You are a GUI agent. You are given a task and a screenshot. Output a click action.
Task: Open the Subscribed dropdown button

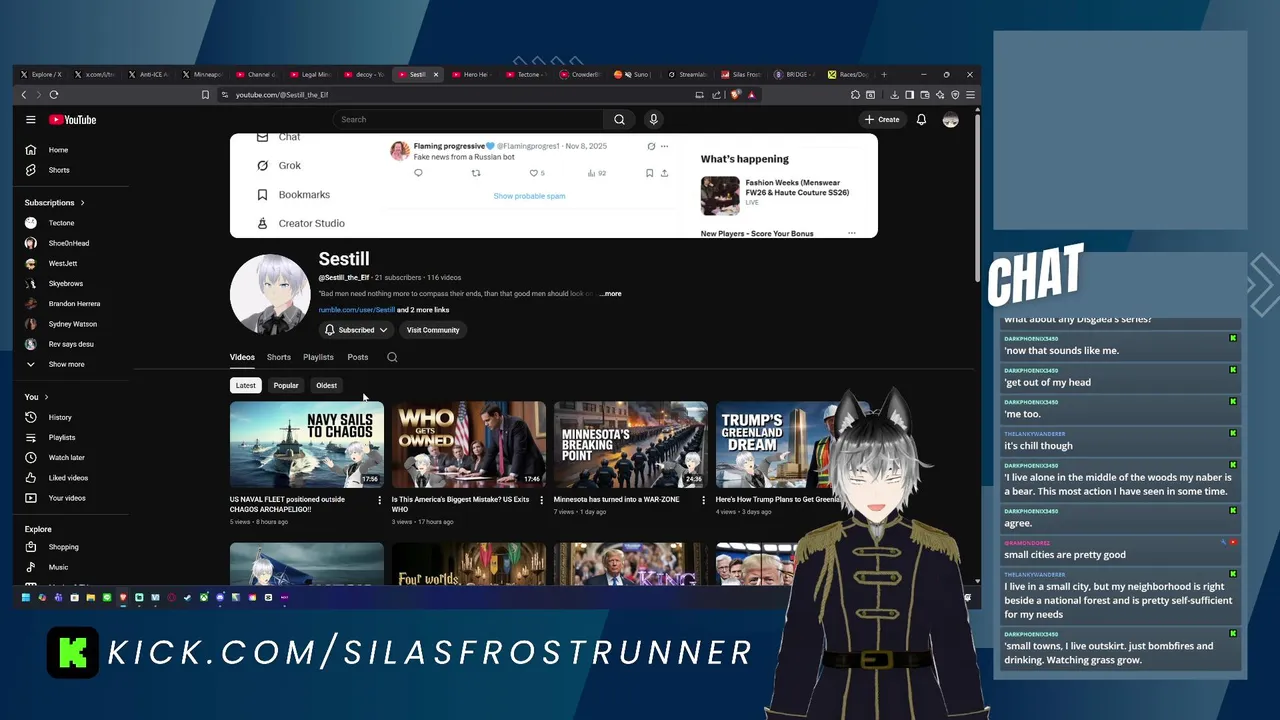click(x=356, y=330)
